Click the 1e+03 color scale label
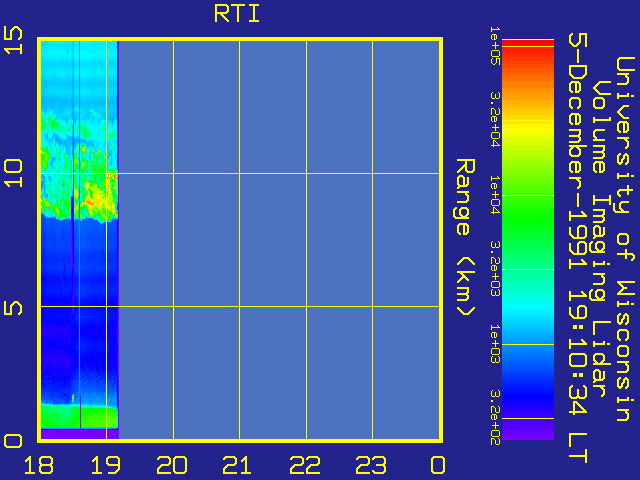This screenshot has width=640, height=480. 495,344
